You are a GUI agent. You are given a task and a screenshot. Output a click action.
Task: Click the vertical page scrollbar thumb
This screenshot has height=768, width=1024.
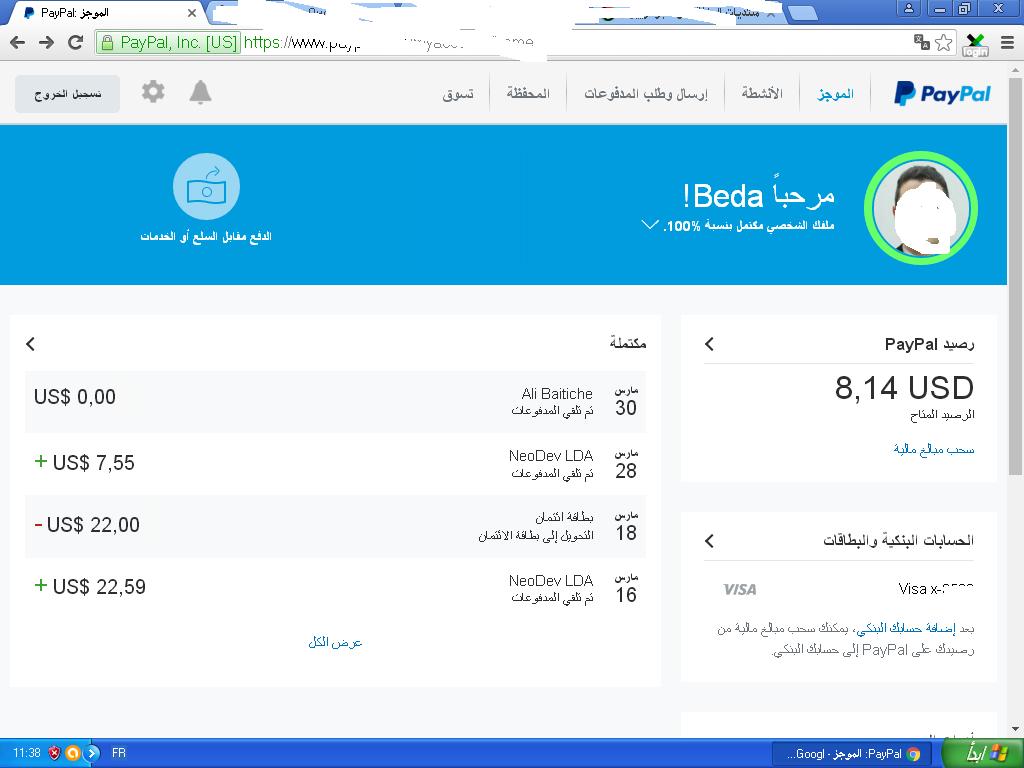(x=1016, y=274)
